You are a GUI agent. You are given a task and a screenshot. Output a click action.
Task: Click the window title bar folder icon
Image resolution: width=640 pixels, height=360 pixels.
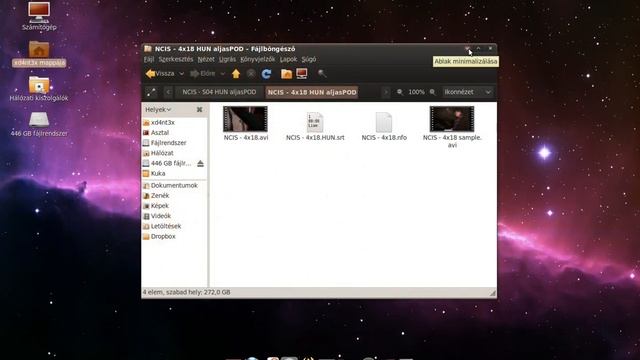pos(148,49)
